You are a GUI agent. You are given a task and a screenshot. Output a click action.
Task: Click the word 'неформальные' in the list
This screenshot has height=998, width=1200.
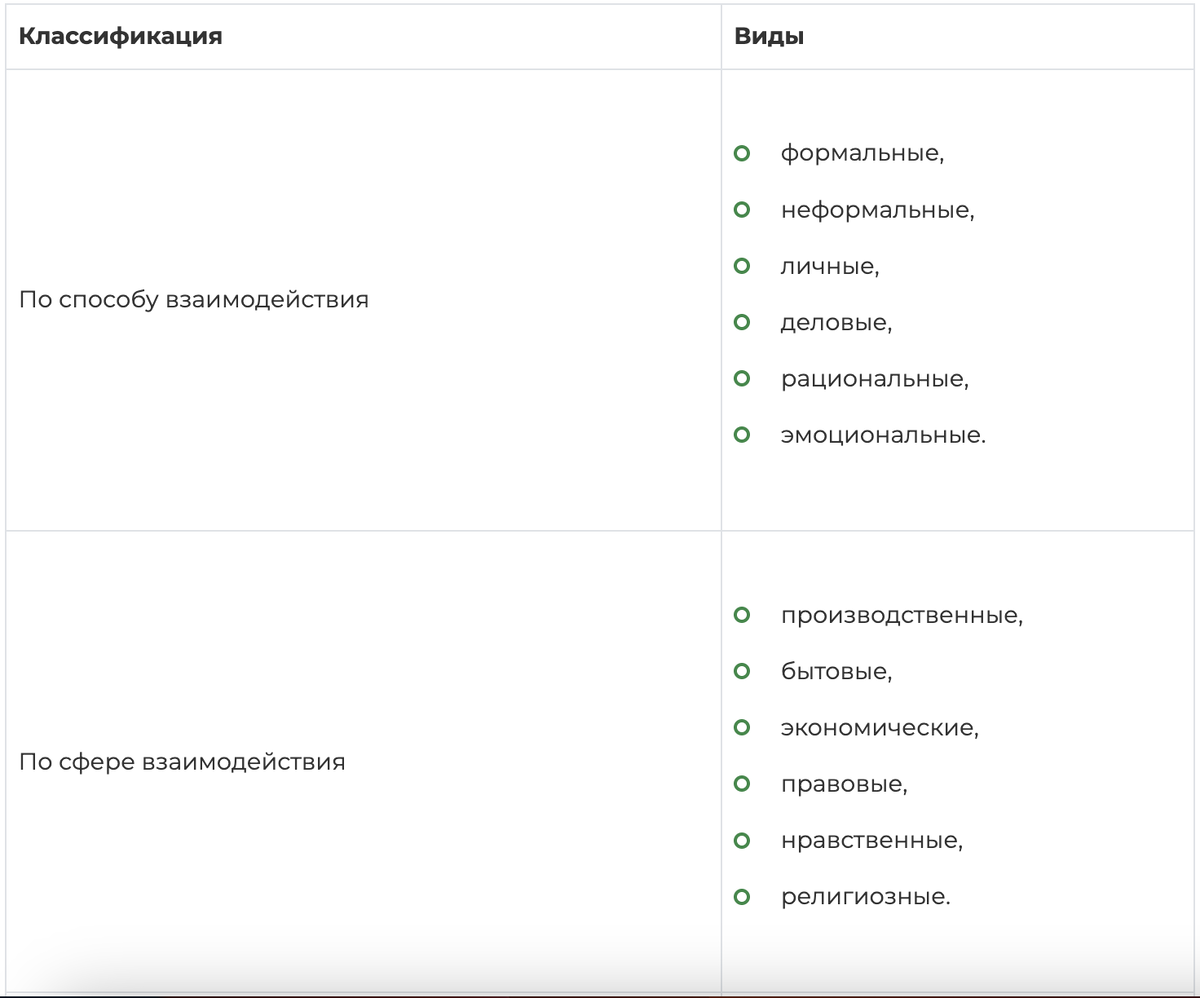click(877, 210)
